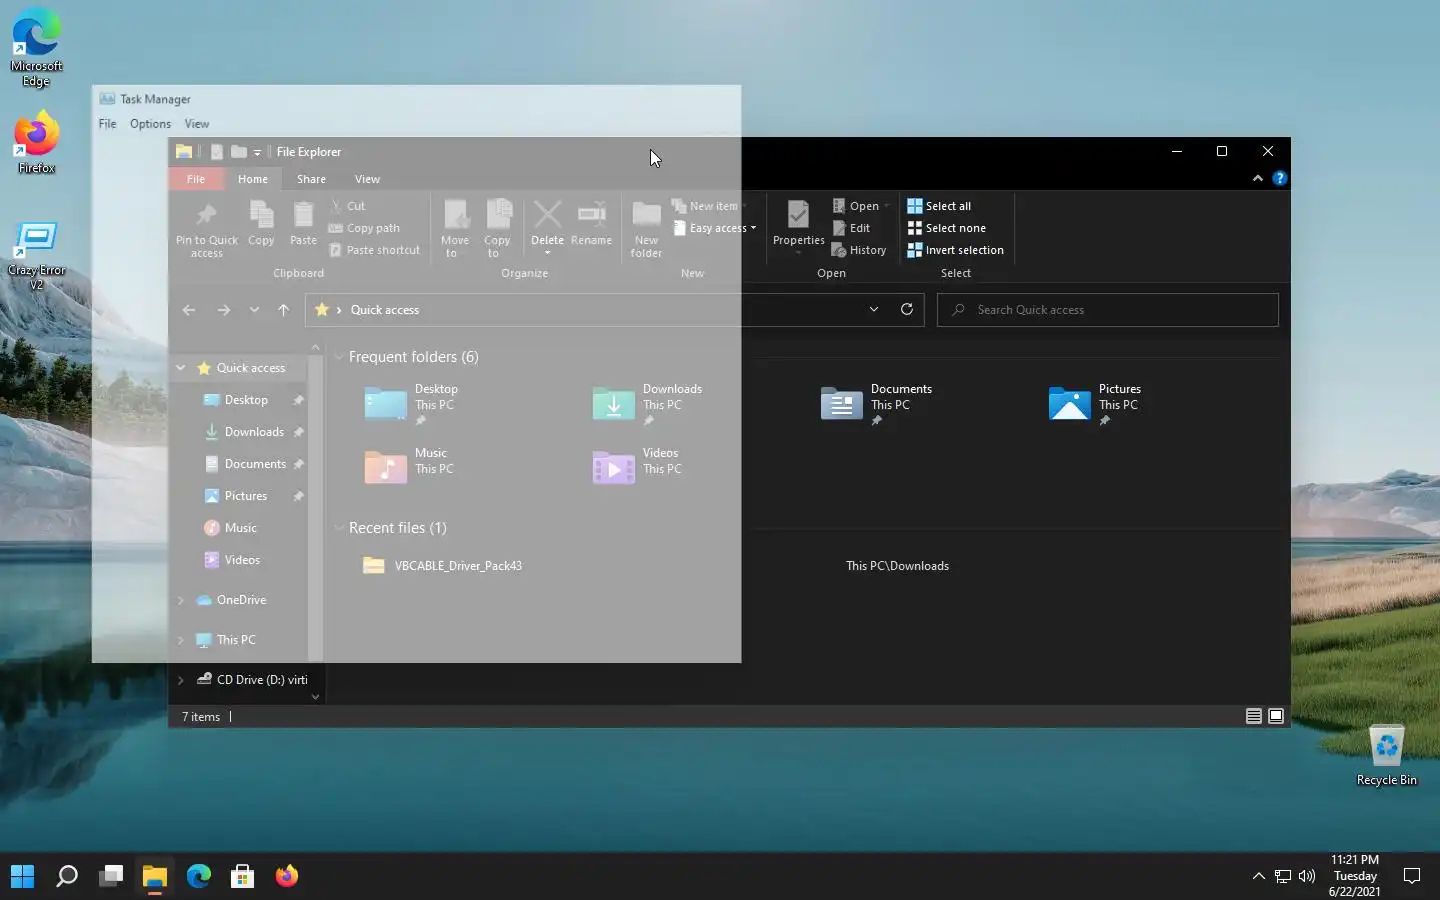Open the Windows Start button

tap(22, 876)
